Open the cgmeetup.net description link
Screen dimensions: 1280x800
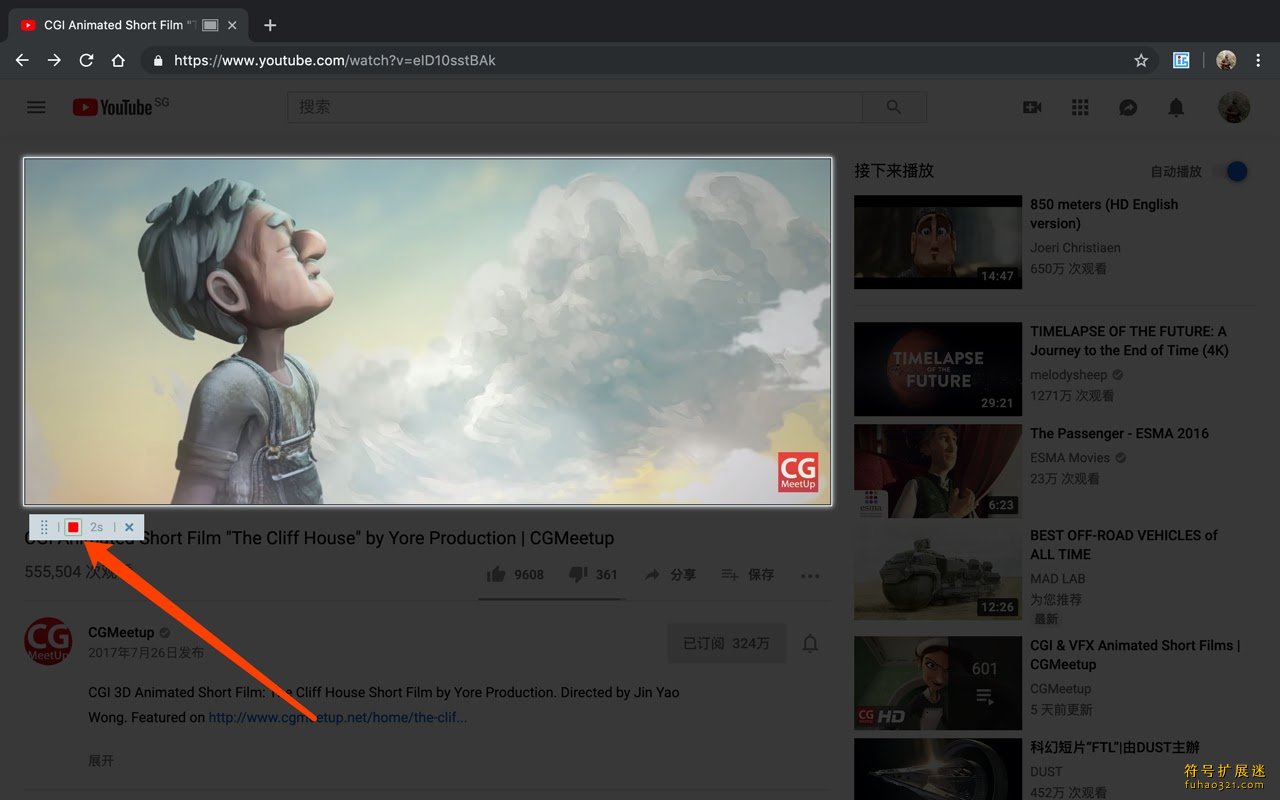(x=338, y=717)
